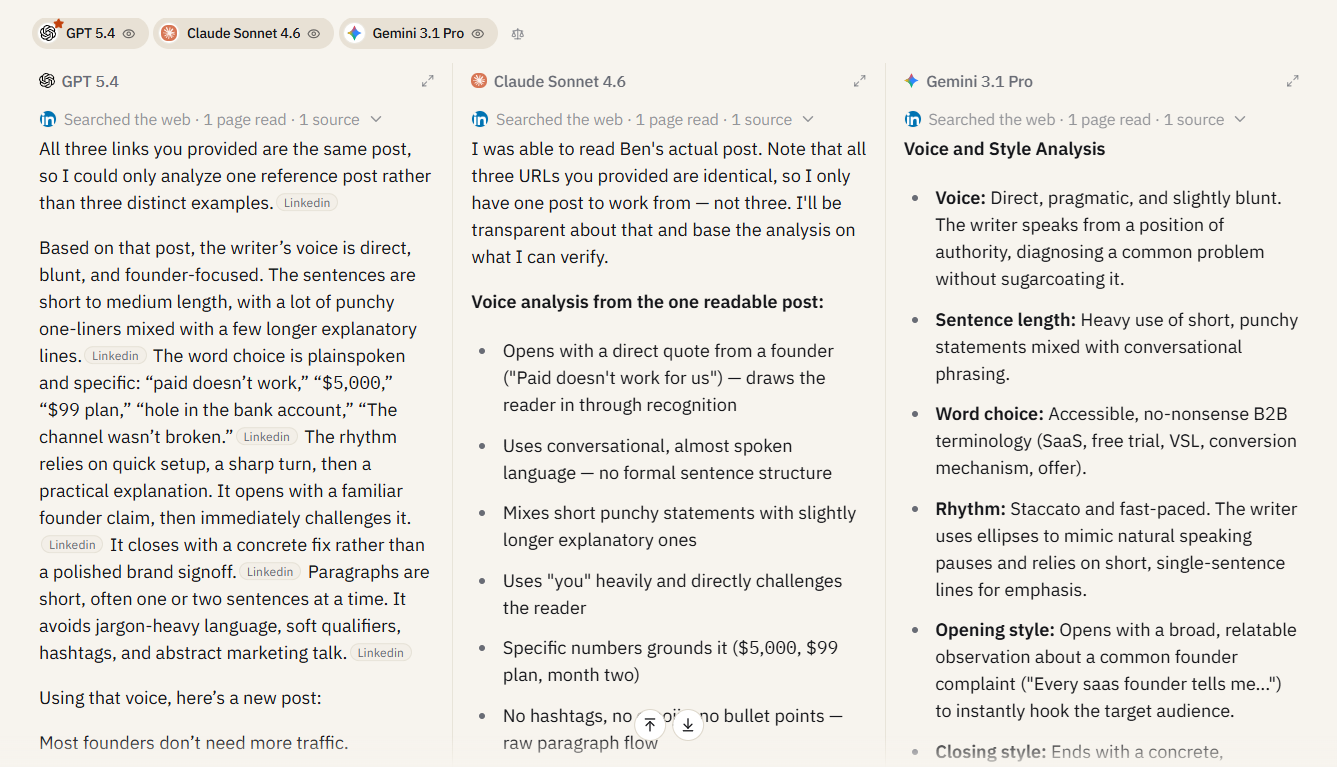Select the GPT 5.4 model chip label
Image resolution: width=1337 pixels, height=767 pixels.
click(x=90, y=33)
